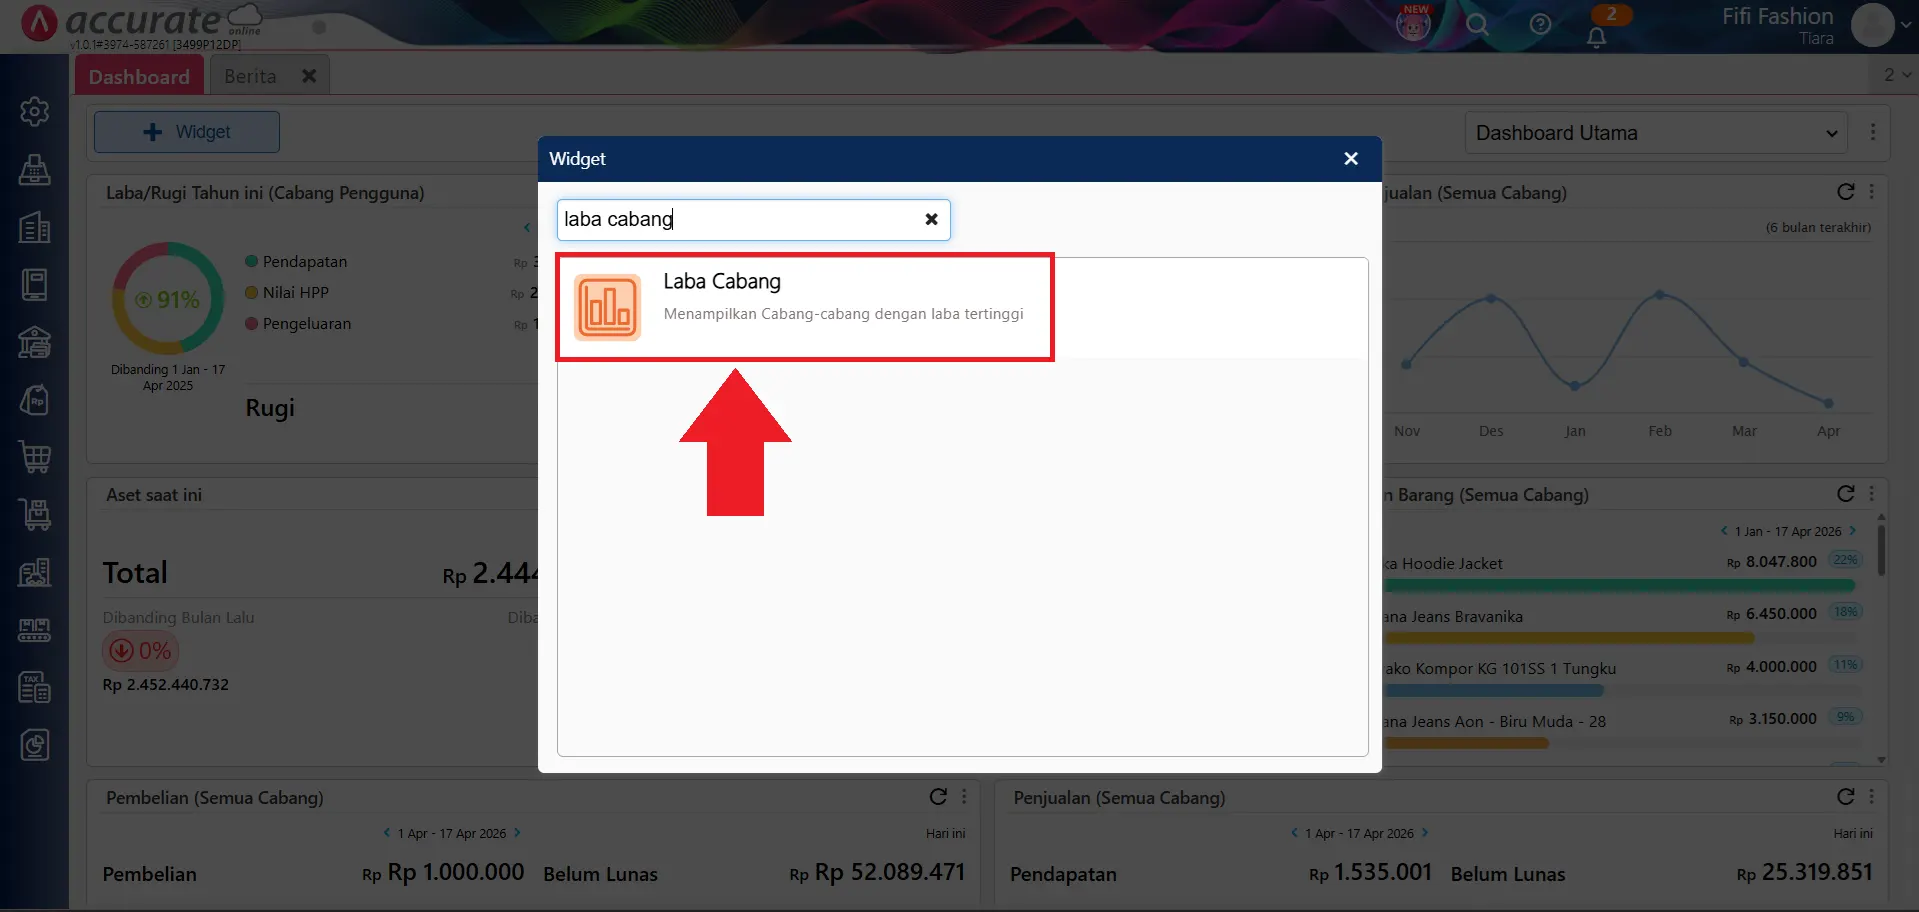This screenshot has height=912, width=1919.
Task: Click the add Widget button
Action: [x=187, y=132]
